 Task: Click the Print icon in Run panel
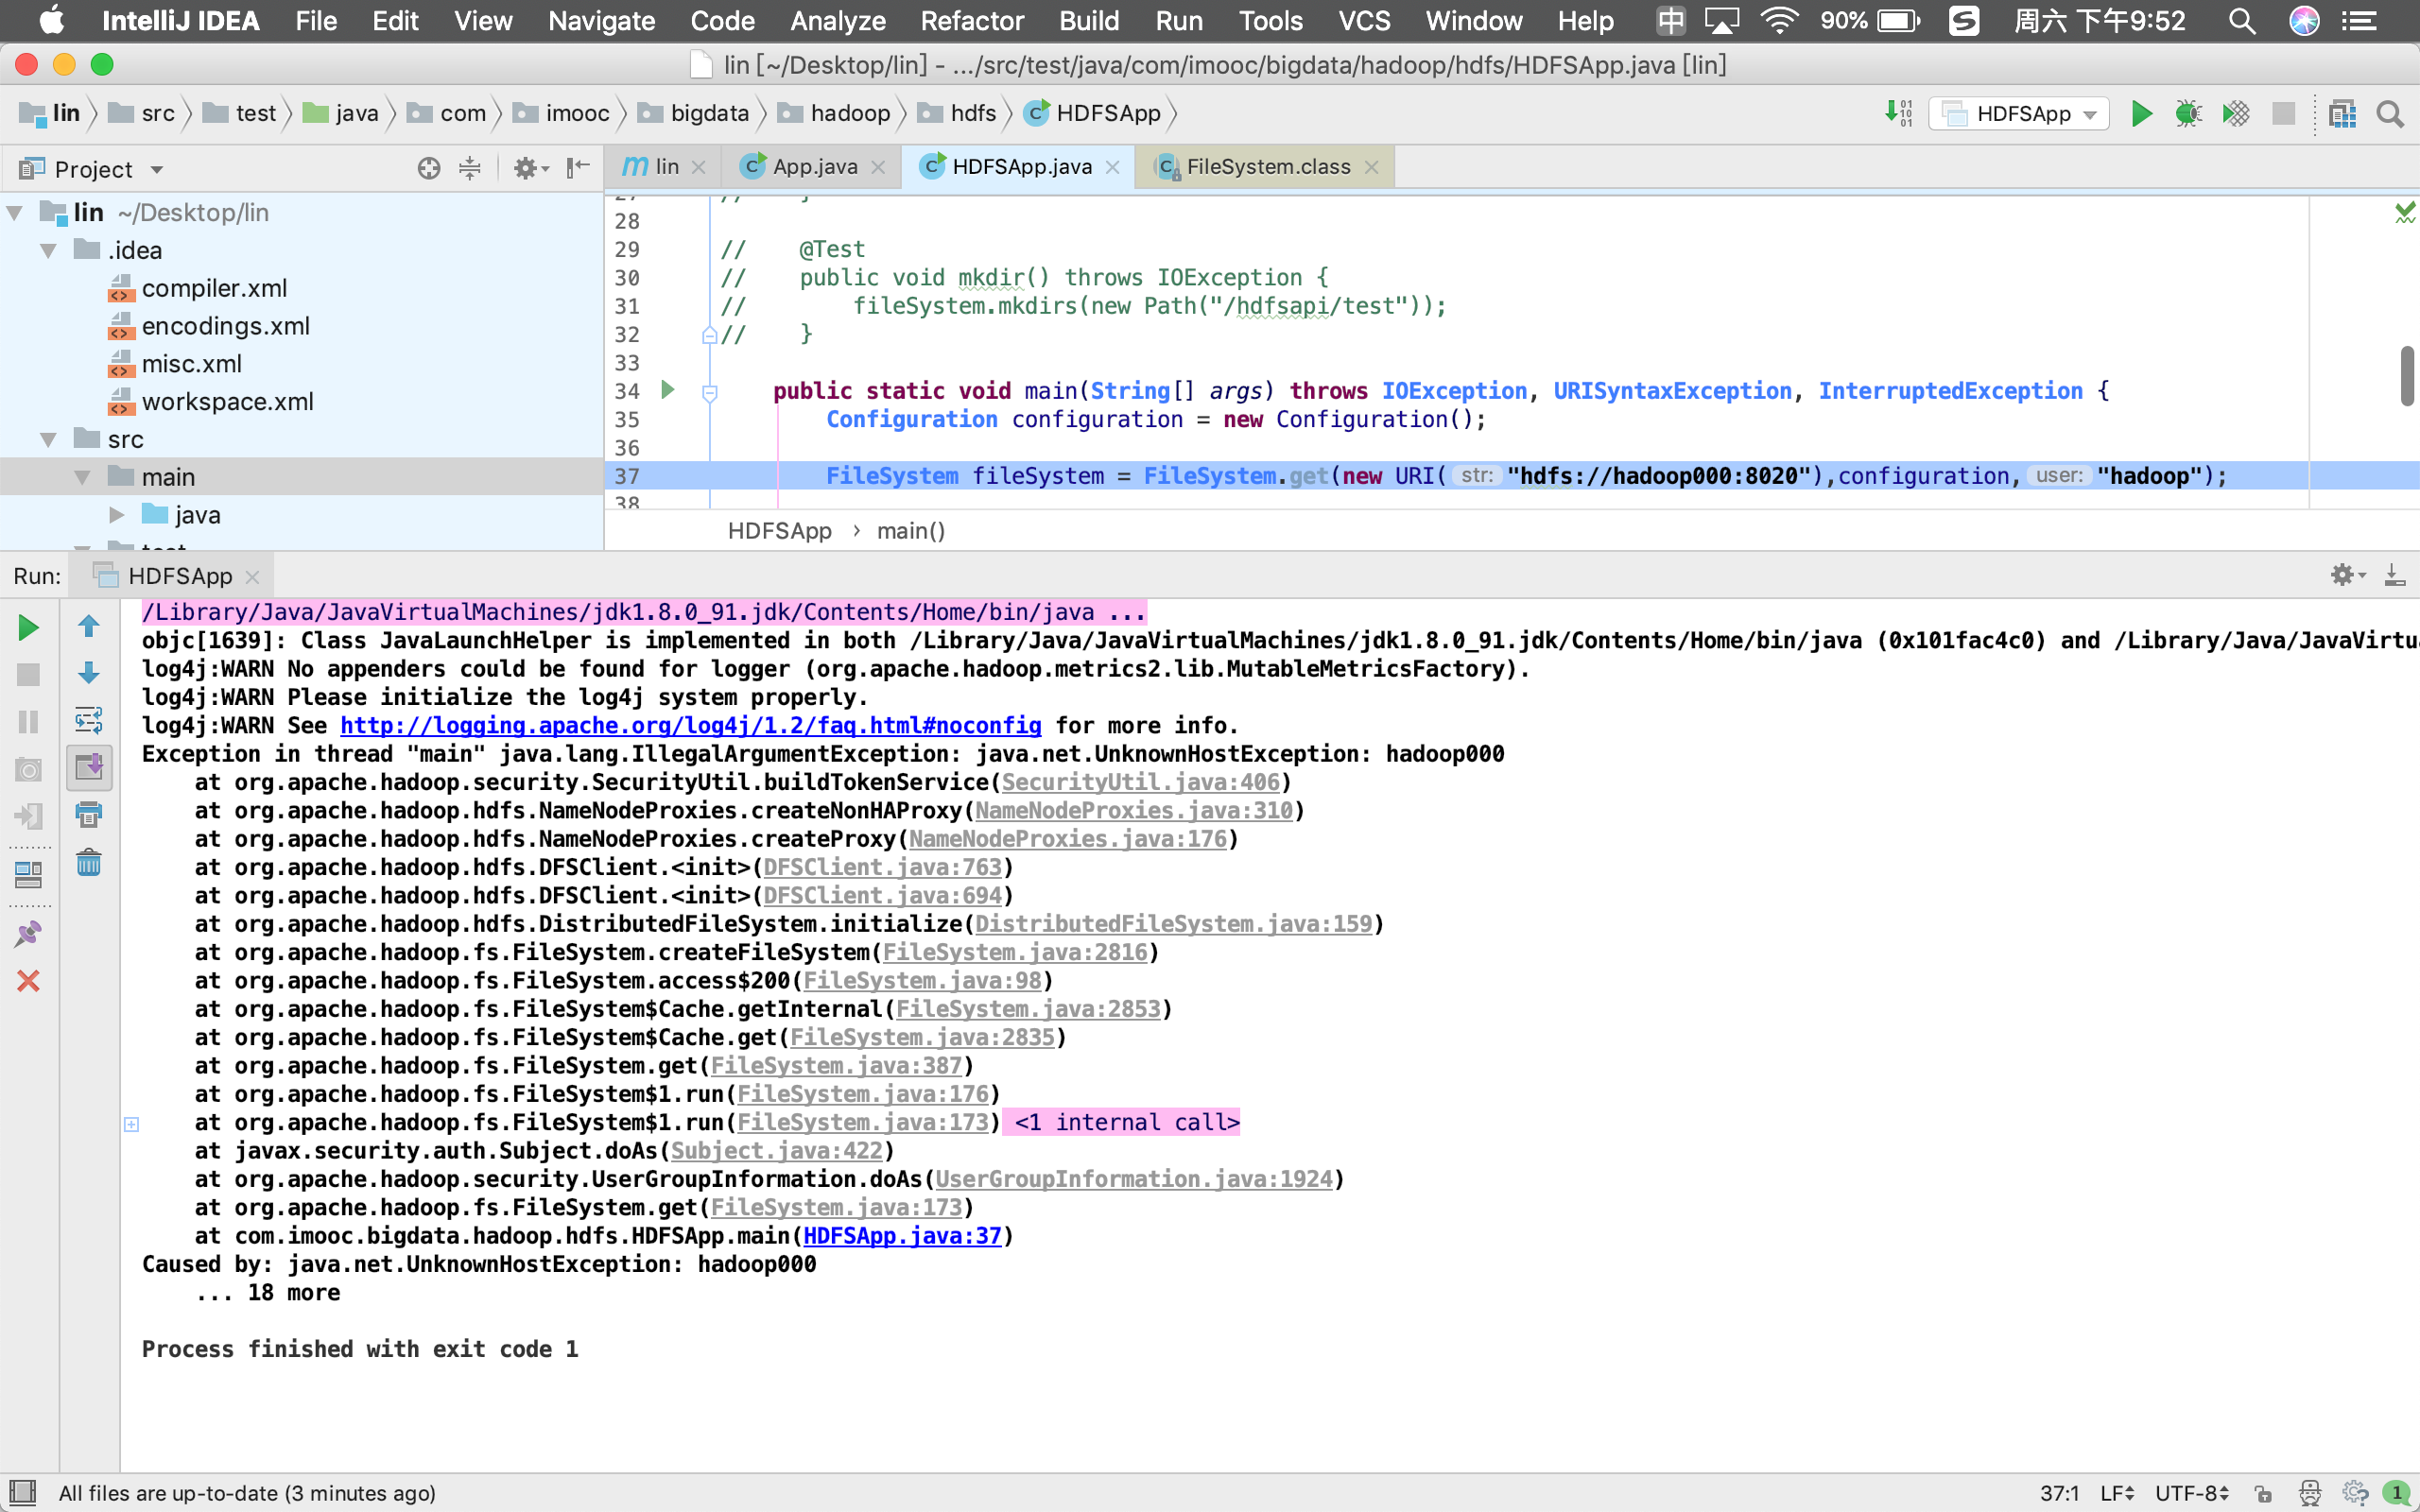click(89, 815)
